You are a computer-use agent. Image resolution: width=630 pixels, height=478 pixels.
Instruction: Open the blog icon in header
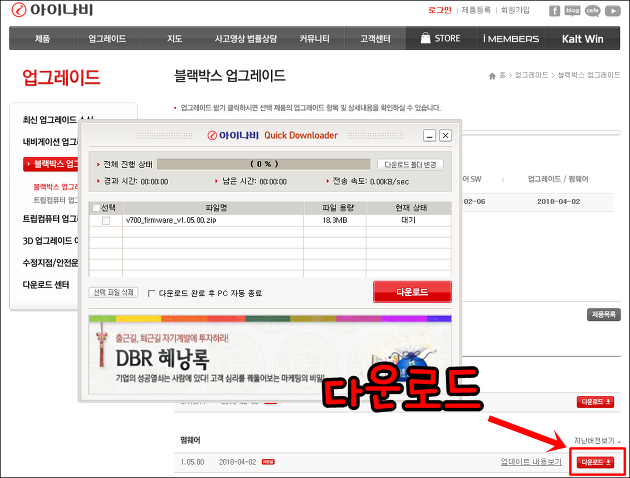tap(572, 11)
